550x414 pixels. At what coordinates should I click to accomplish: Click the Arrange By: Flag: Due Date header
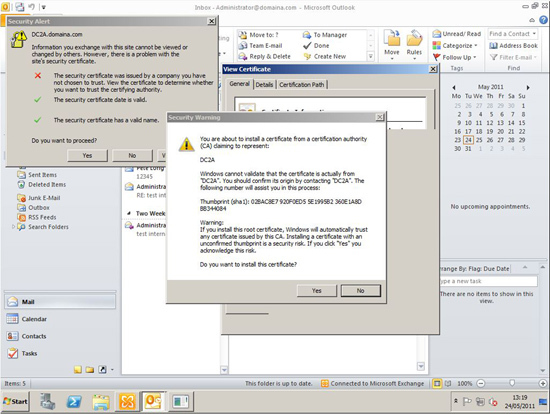click(x=475, y=269)
